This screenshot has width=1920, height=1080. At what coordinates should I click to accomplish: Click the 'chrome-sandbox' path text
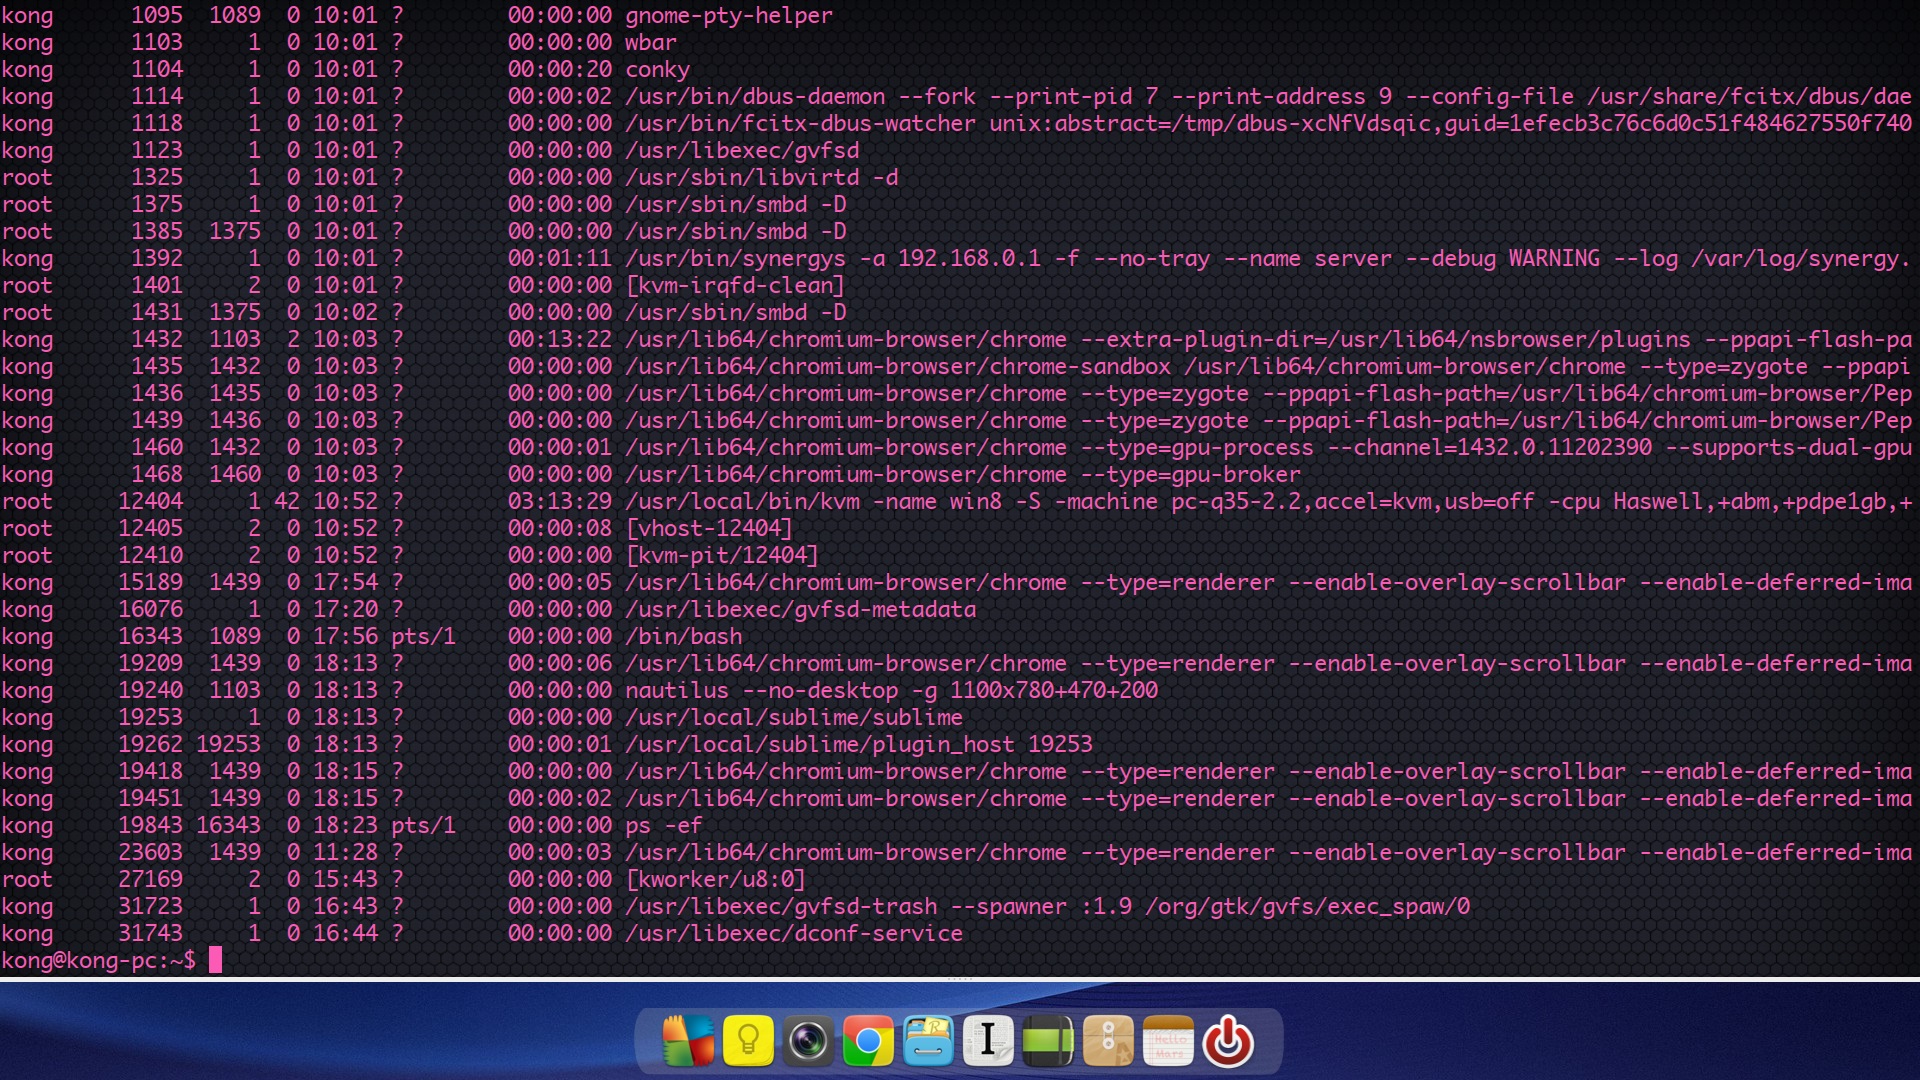(1080, 366)
